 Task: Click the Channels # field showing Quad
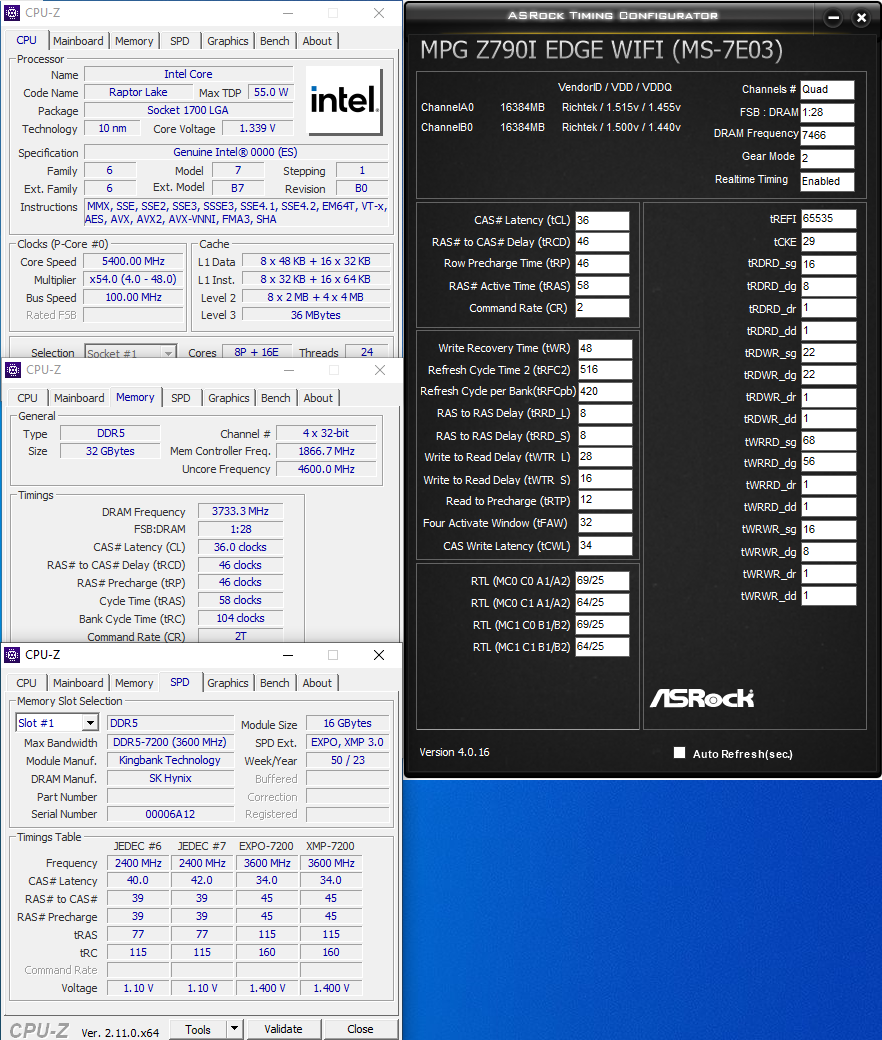point(826,90)
